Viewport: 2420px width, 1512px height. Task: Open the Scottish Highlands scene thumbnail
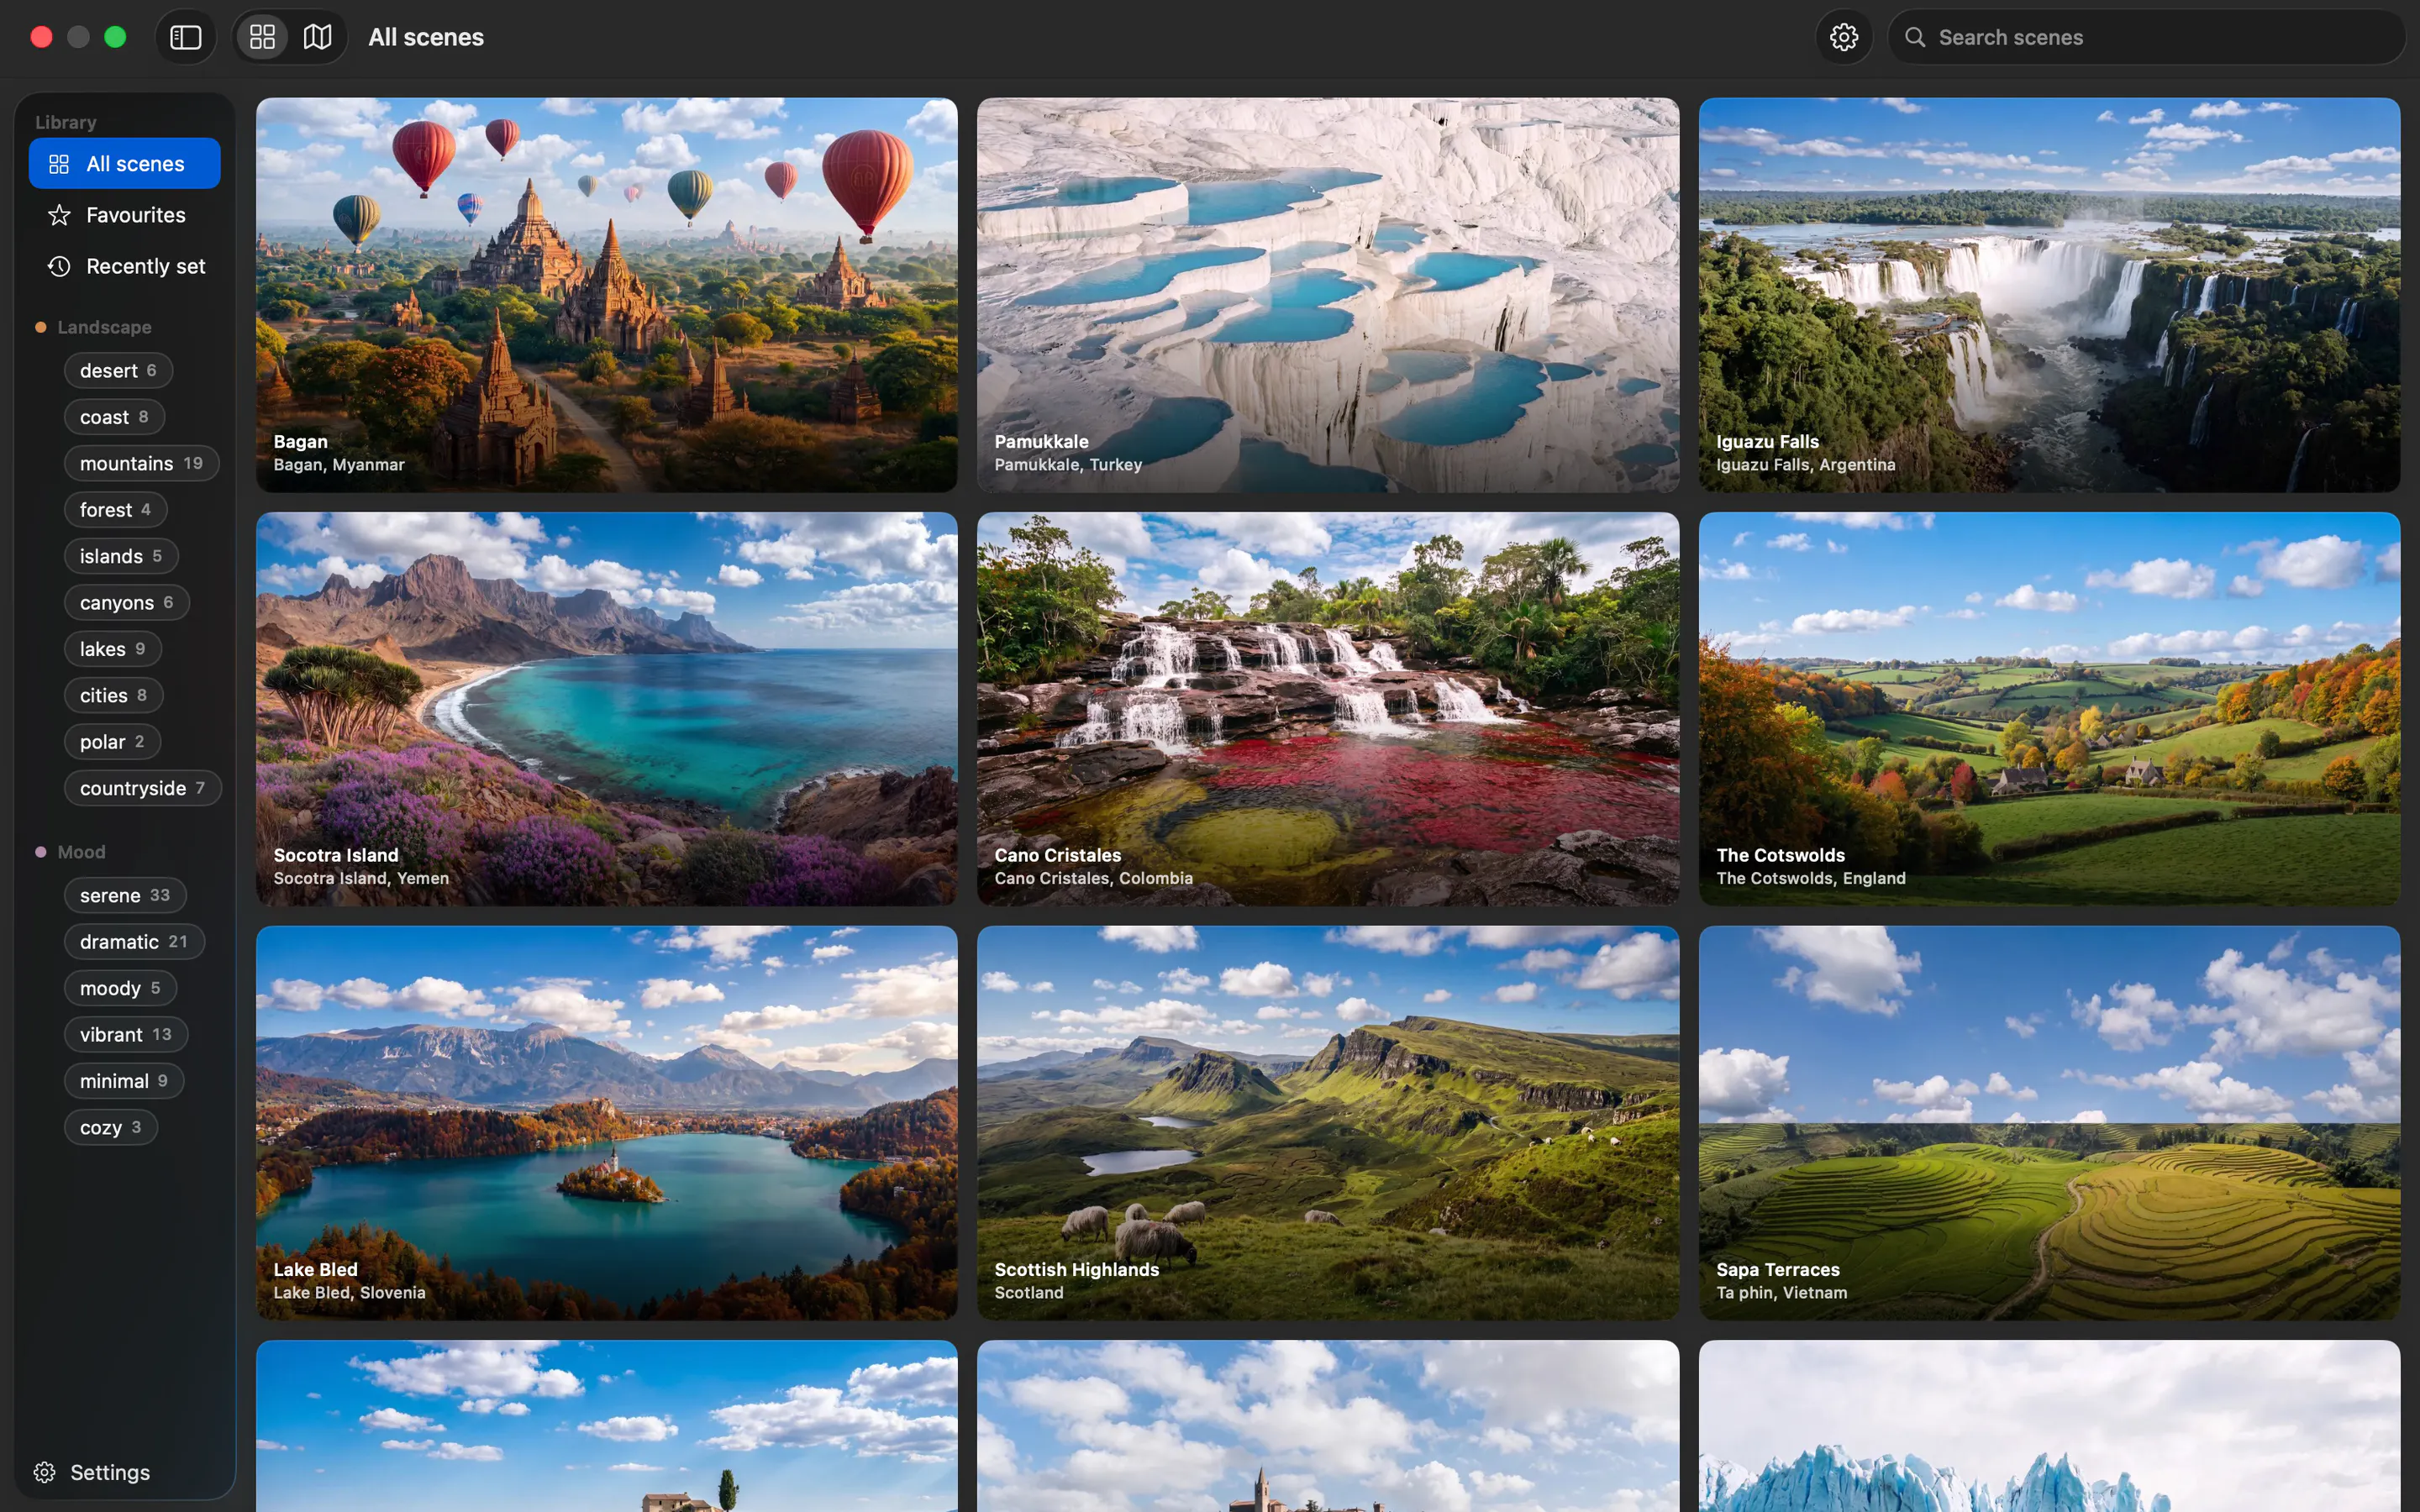point(1327,1122)
